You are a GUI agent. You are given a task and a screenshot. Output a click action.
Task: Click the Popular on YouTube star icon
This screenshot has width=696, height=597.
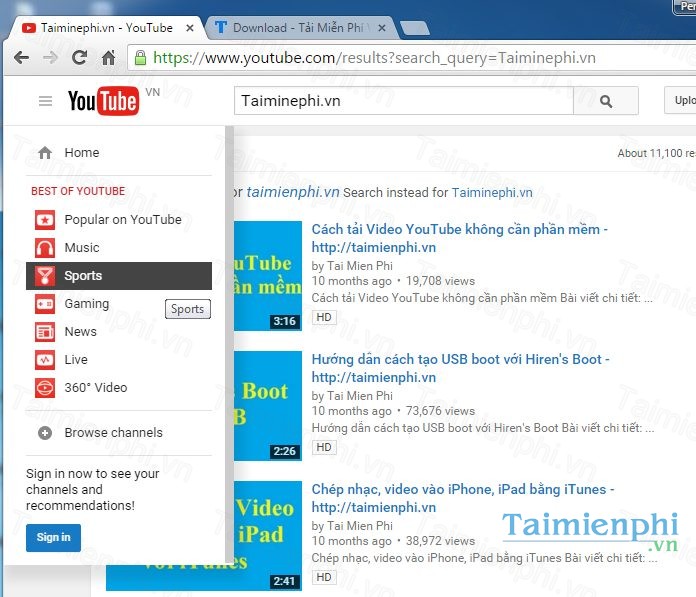pos(45,220)
